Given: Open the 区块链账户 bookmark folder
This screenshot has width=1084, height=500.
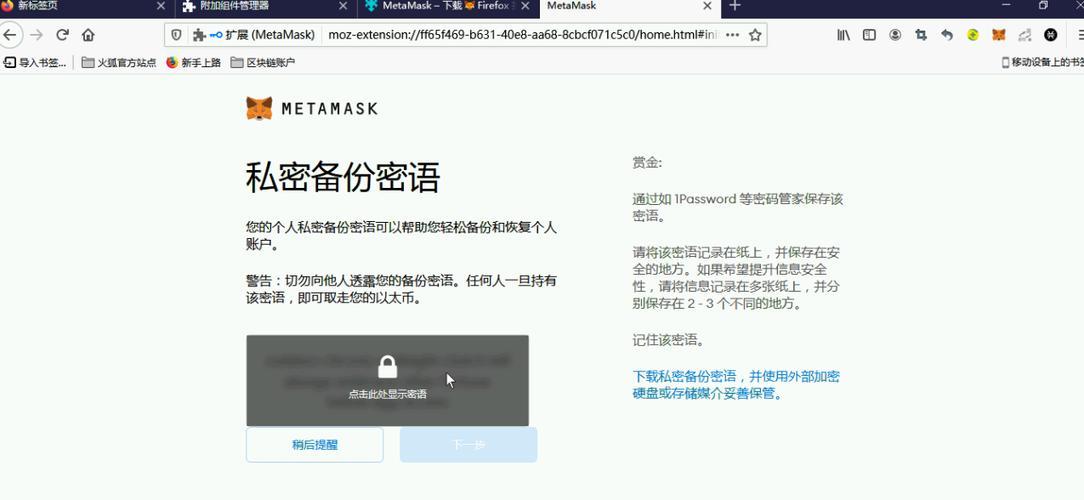Looking at the screenshot, I should (x=263, y=62).
